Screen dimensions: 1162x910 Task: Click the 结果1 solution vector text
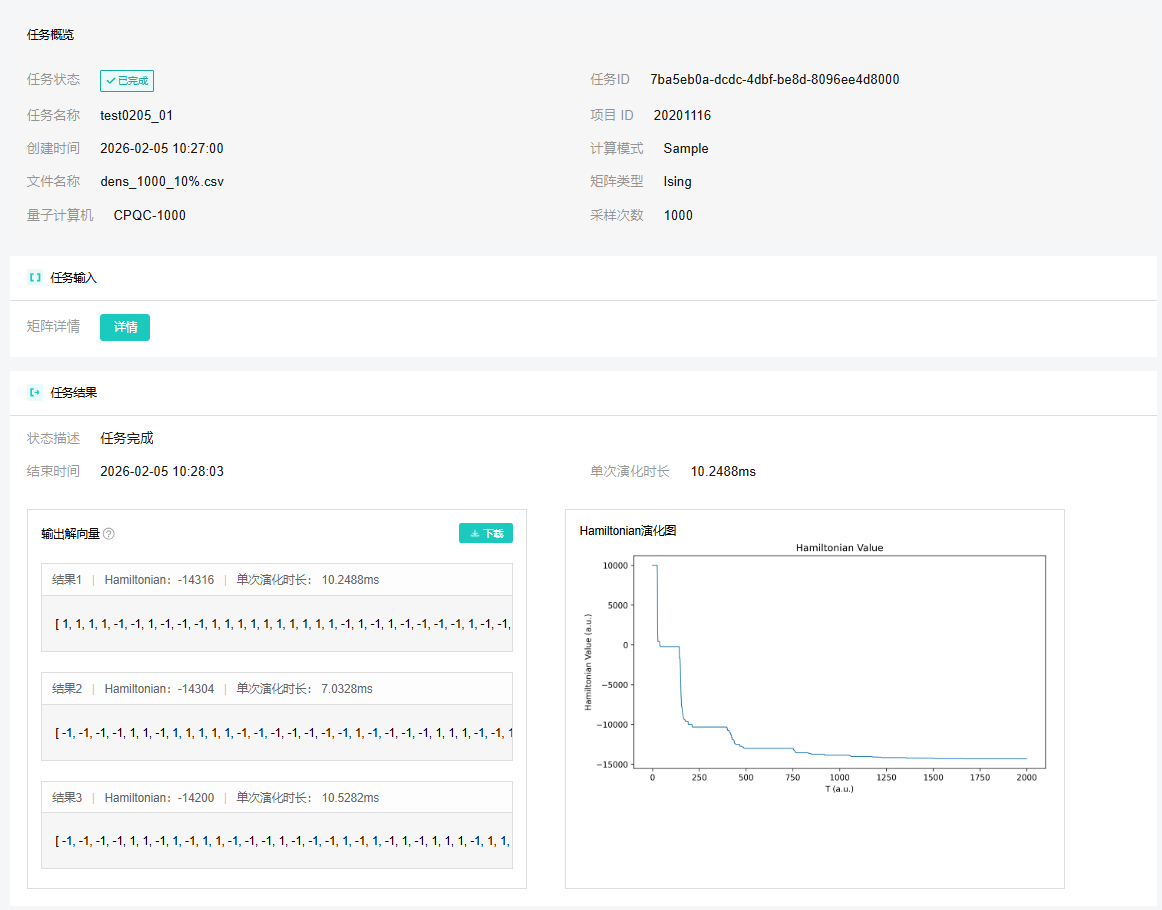point(282,624)
